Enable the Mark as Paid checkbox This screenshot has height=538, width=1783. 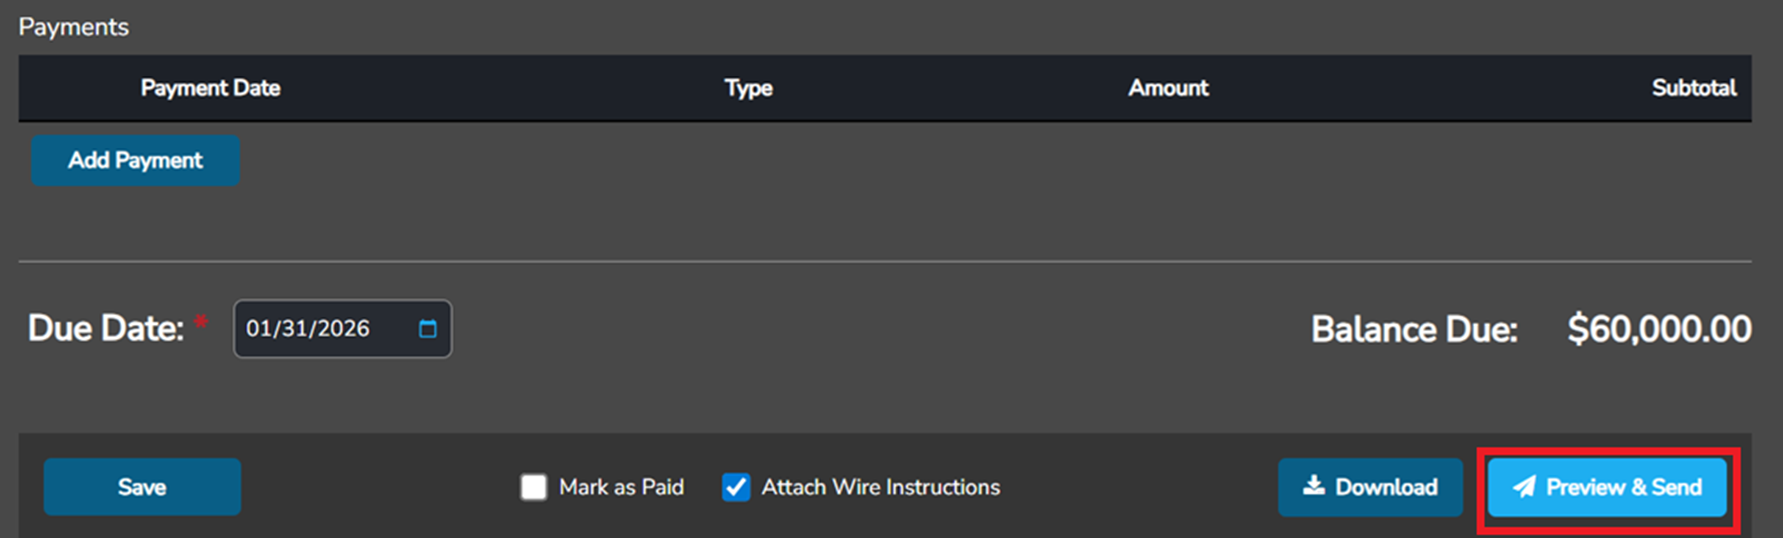click(x=534, y=487)
